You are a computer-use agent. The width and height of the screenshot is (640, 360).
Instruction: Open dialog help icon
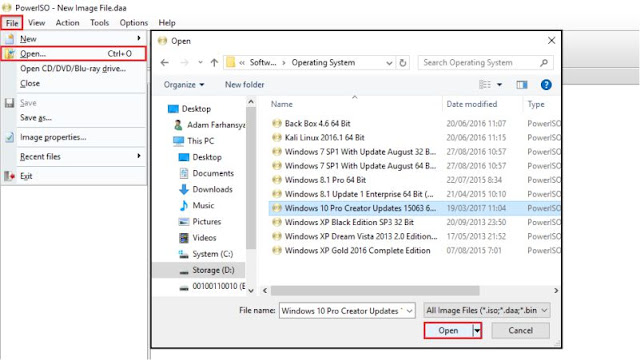546,85
